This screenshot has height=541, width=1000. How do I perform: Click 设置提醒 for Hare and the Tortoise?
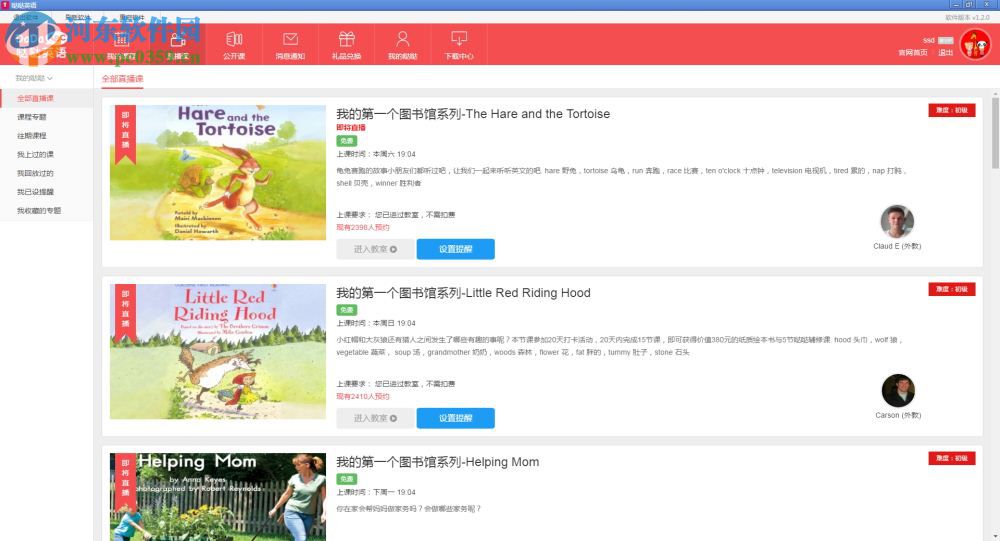455,249
